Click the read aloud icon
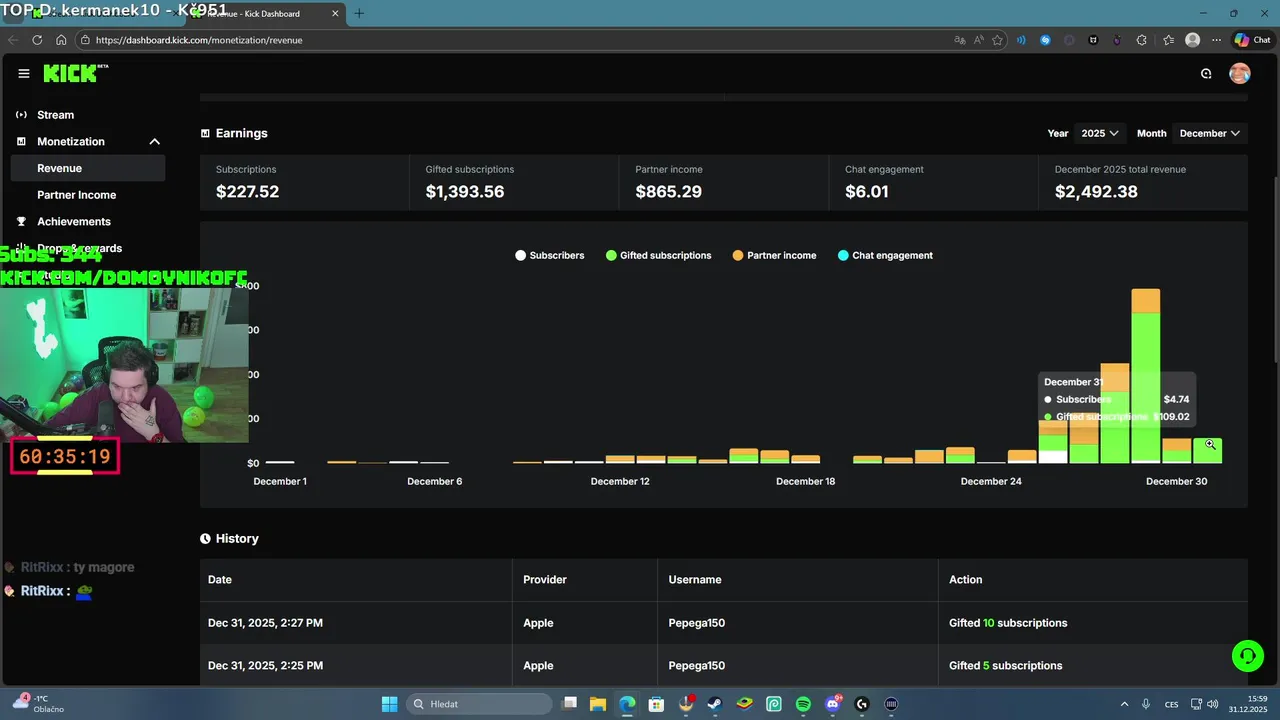 [x=978, y=40]
